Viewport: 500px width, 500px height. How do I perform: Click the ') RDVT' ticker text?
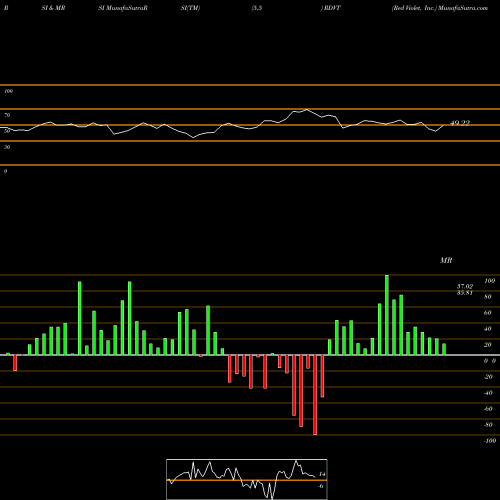[x=331, y=8]
